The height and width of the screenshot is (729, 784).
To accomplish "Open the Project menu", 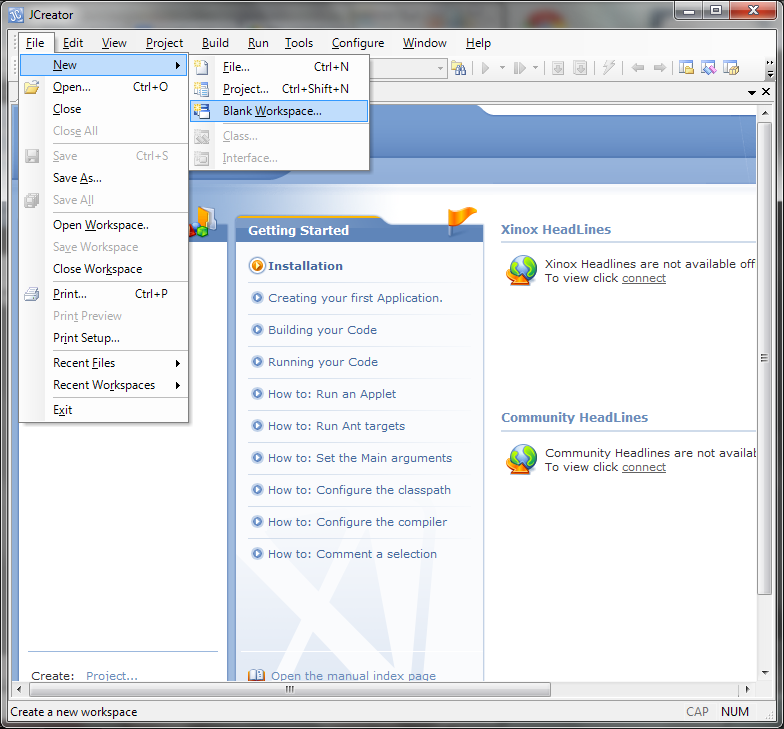I will 164,43.
